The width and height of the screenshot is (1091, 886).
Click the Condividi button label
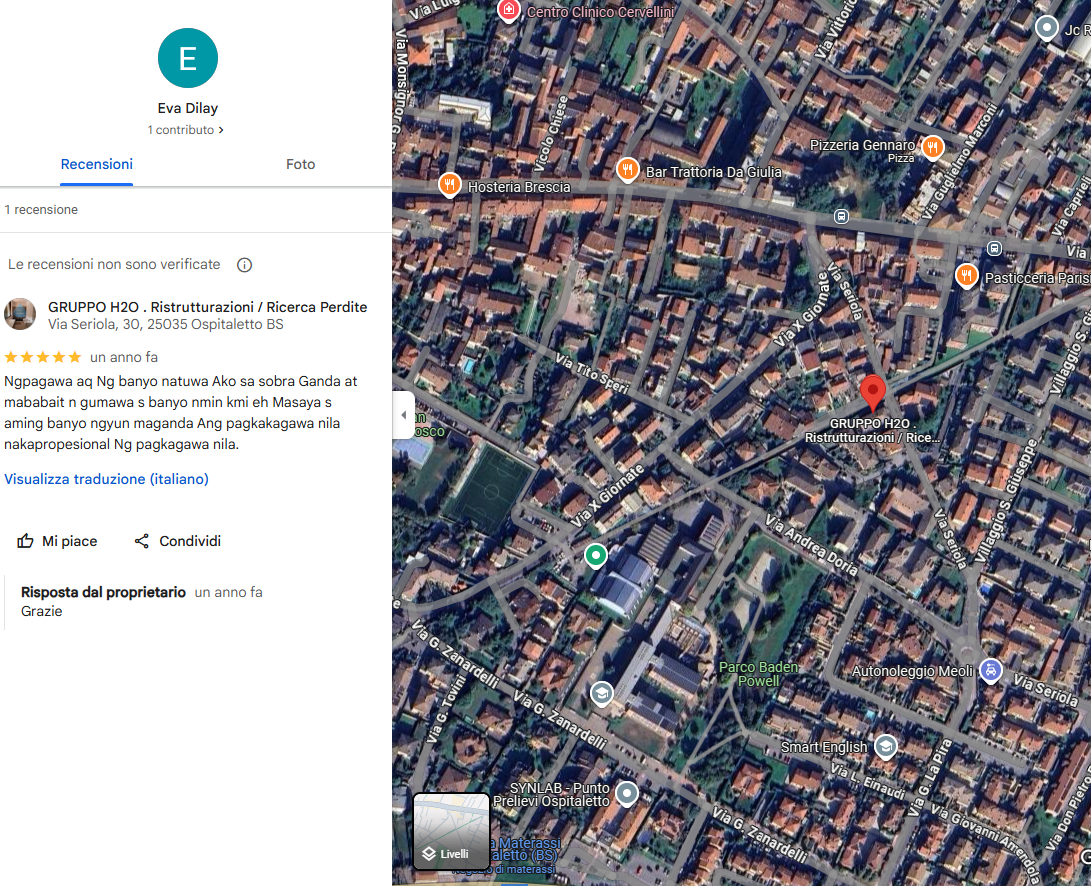[x=190, y=541]
